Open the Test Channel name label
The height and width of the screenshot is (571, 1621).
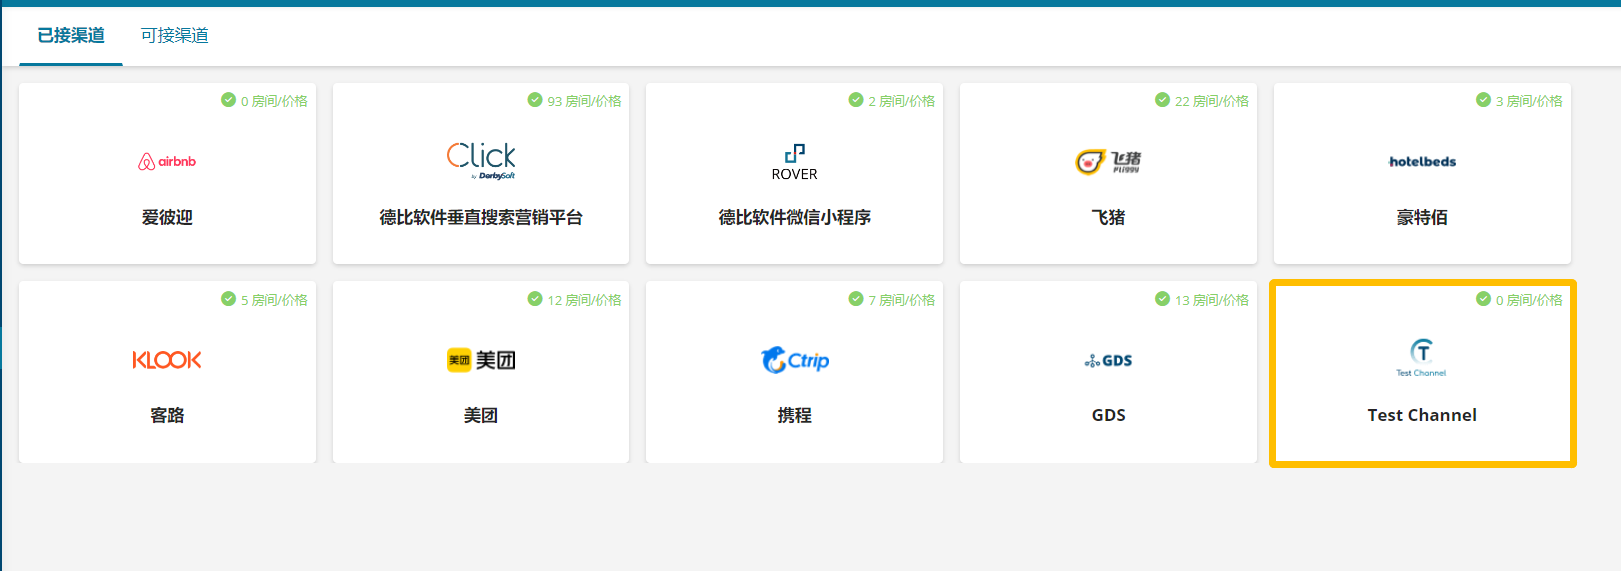pyautogui.click(x=1422, y=415)
